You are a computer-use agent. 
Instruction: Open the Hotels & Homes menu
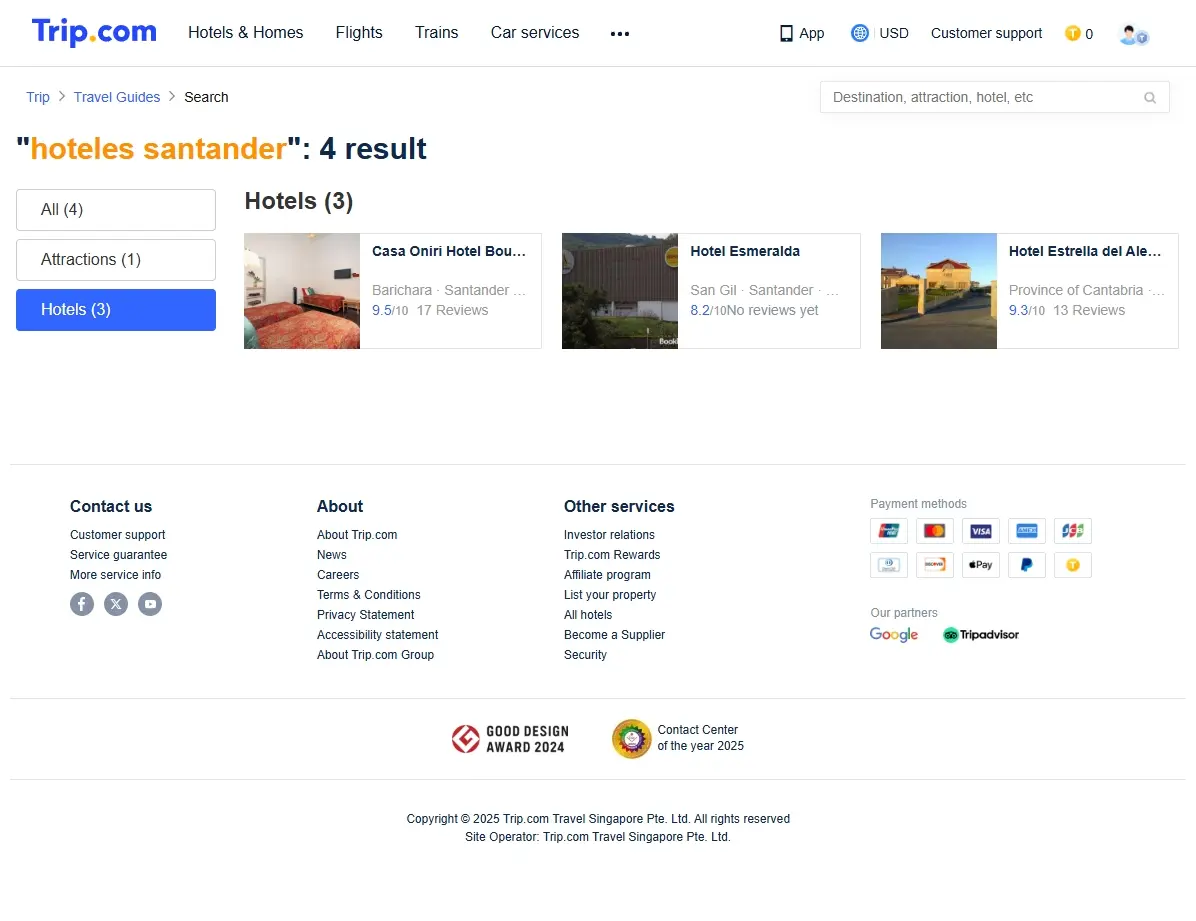coord(246,33)
